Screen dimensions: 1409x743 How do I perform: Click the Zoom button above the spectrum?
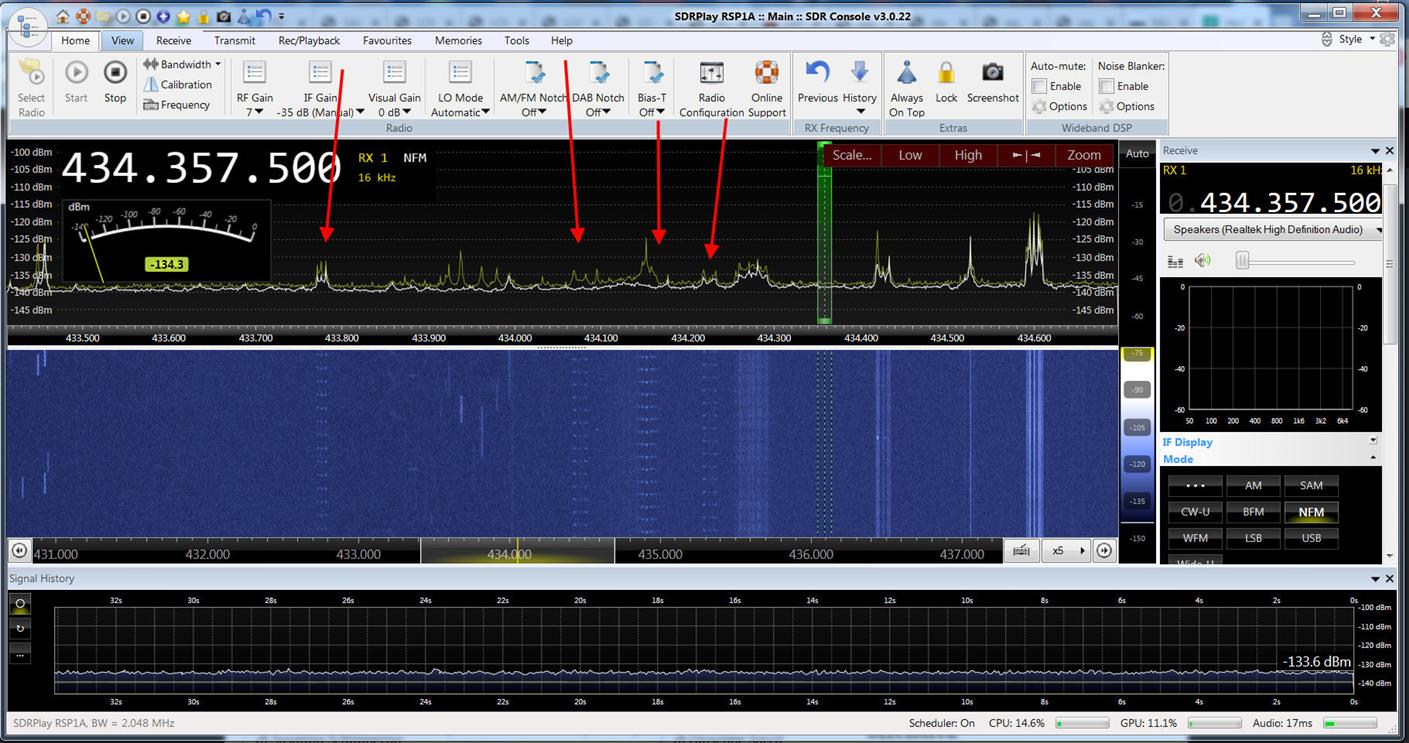[x=1084, y=155]
